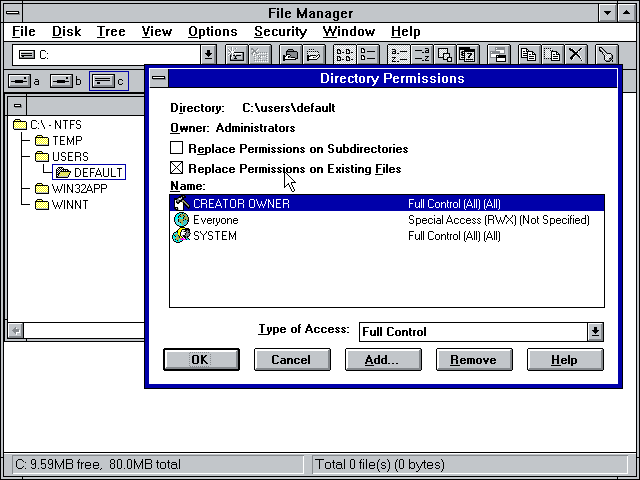The image size is (640, 480).
Task: Open the File Manager window control menu
Action: (13, 13)
